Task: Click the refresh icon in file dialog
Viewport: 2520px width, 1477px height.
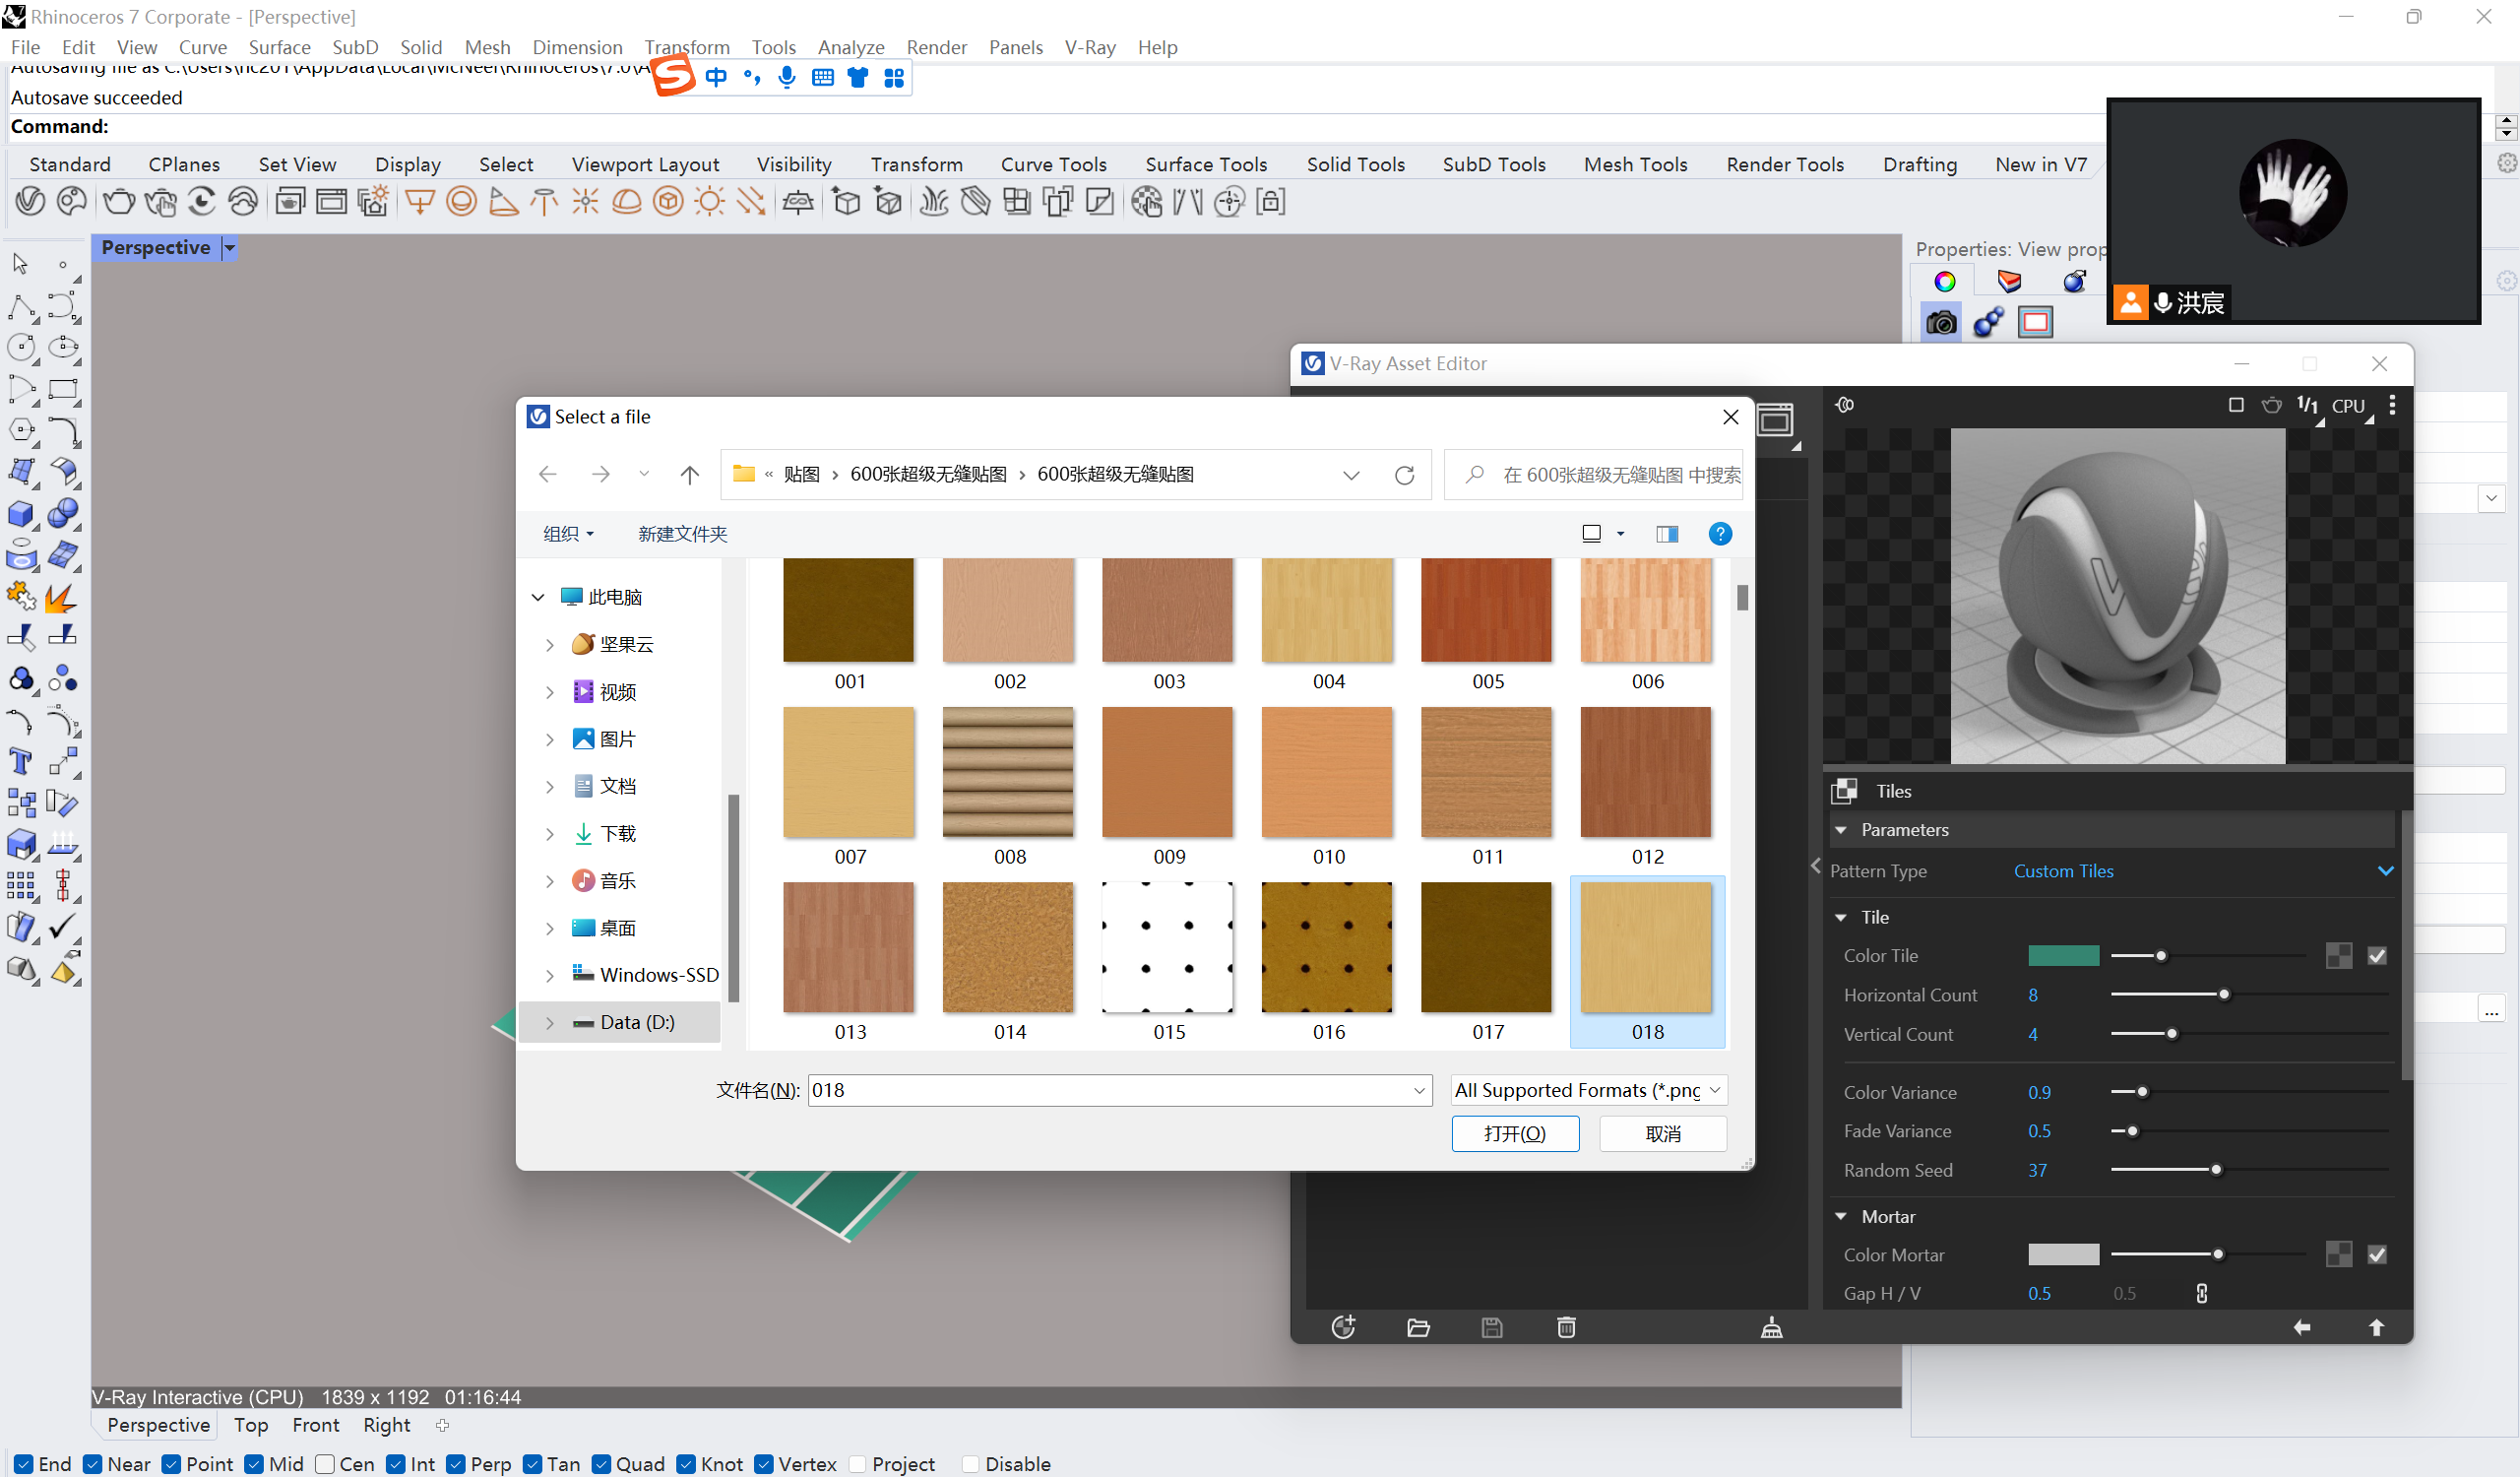Action: [x=1405, y=475]
